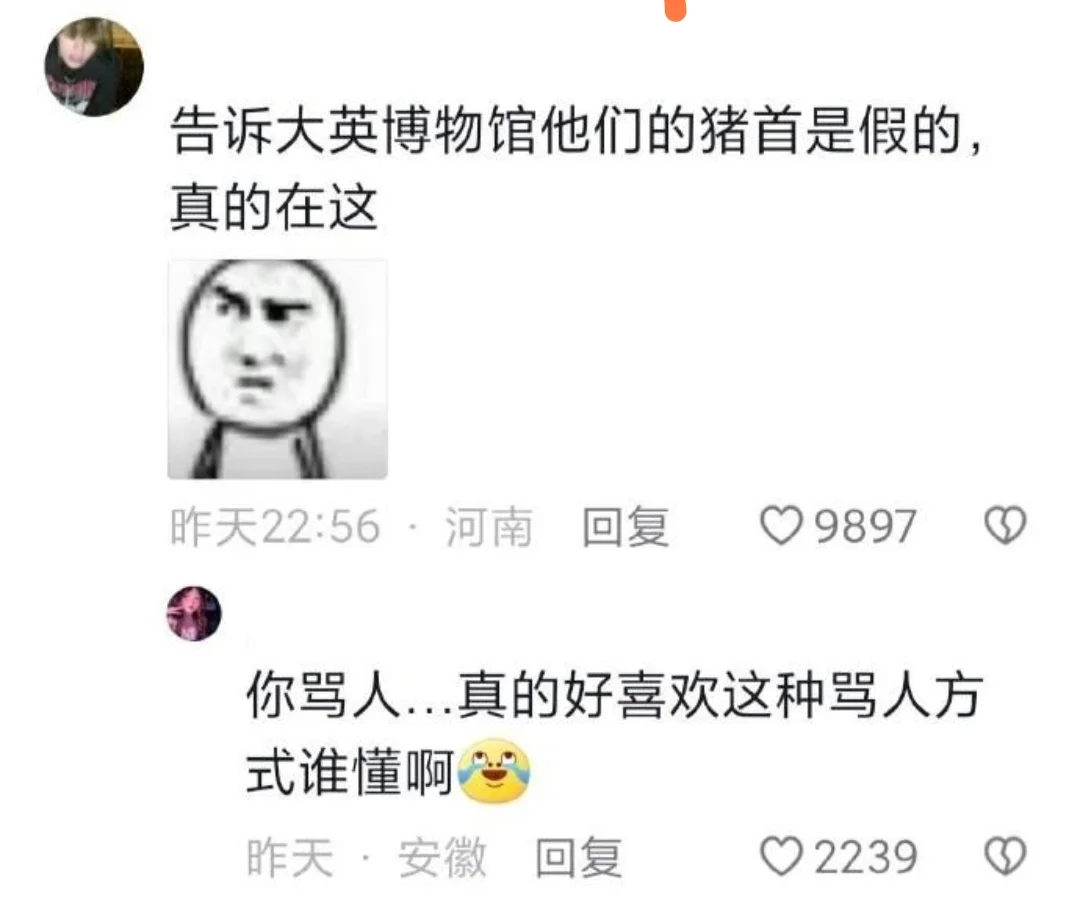Like the Henan comment via heart beside 9897

[781, 526]
